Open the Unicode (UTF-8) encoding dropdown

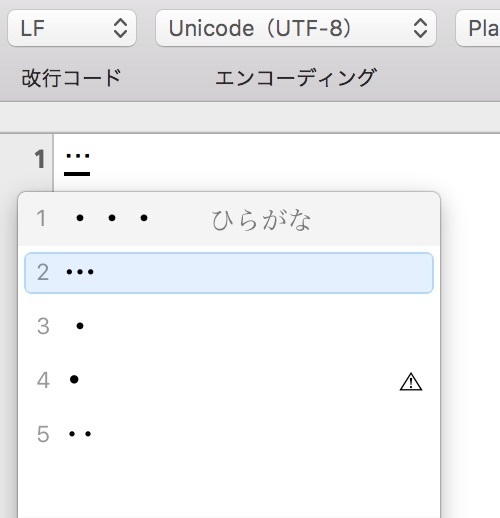296,28
